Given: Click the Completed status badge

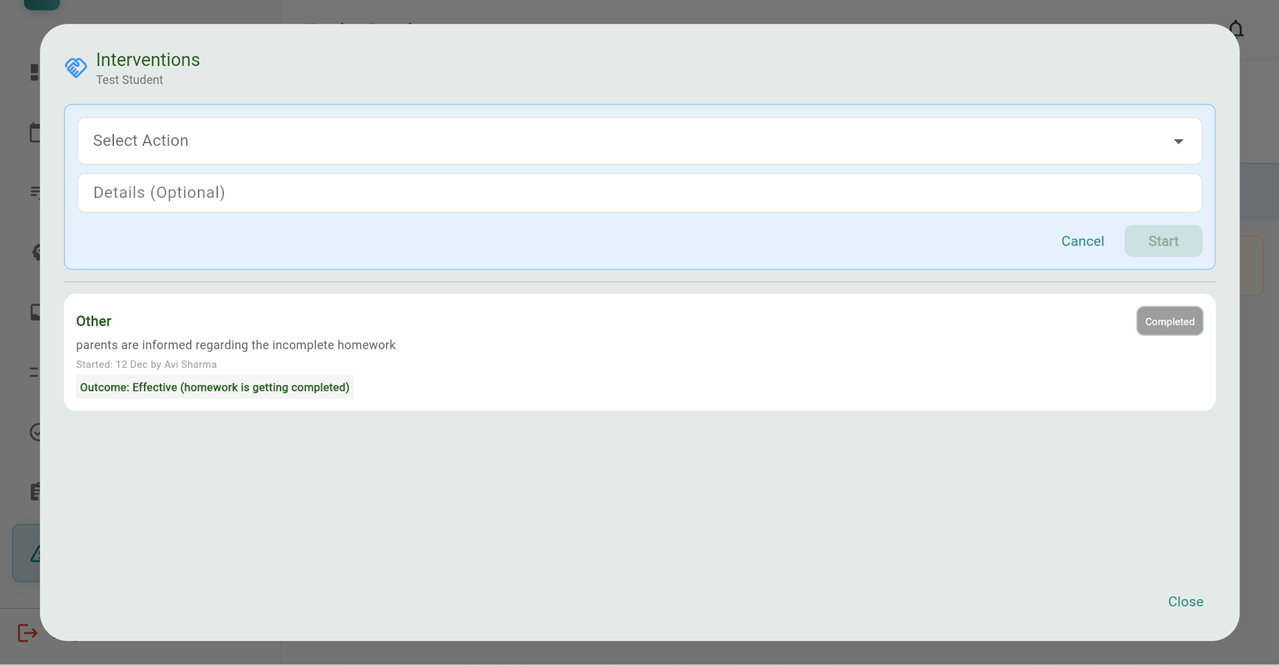Looking at the screenshot, I should [x=1169, y=321].
